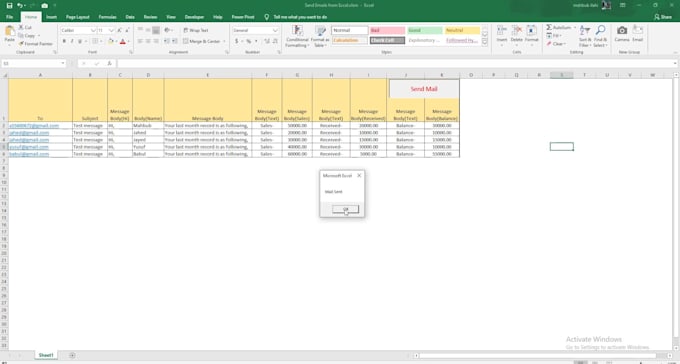680x364 pixels.
Task: Open Find & Select magnifier
Action: pyautogui.click(x=601, y=36)
